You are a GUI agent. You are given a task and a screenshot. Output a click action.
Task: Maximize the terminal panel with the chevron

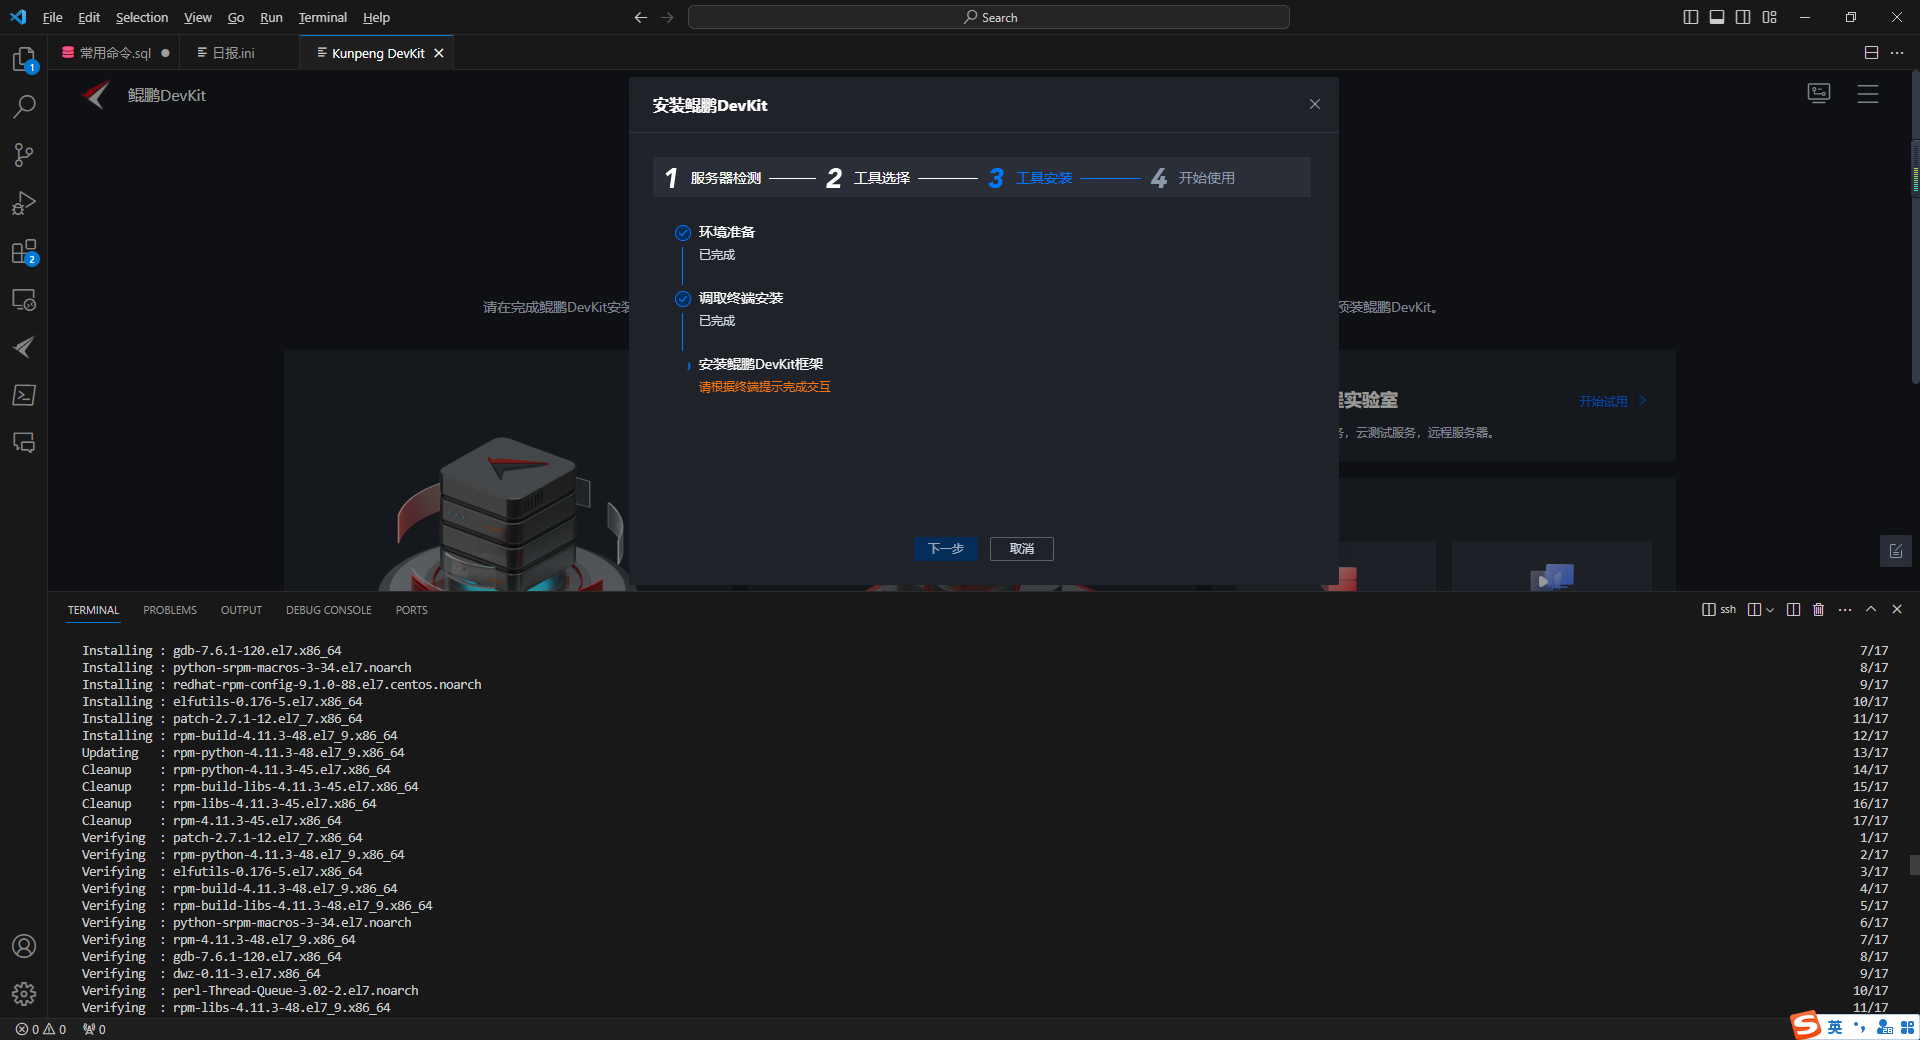click(1870, 609)
